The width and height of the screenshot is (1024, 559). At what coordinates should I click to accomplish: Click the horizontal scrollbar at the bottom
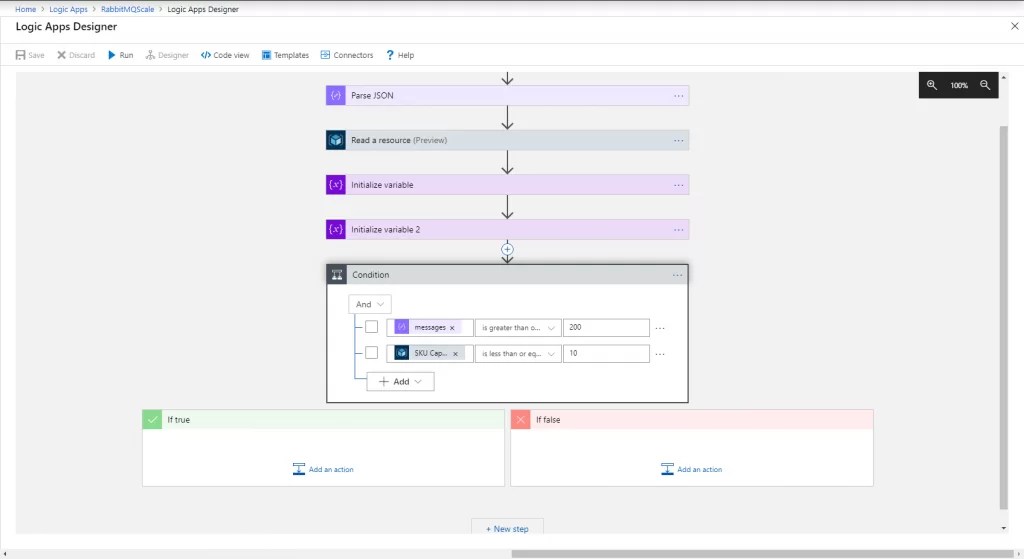tap(761, 554)
